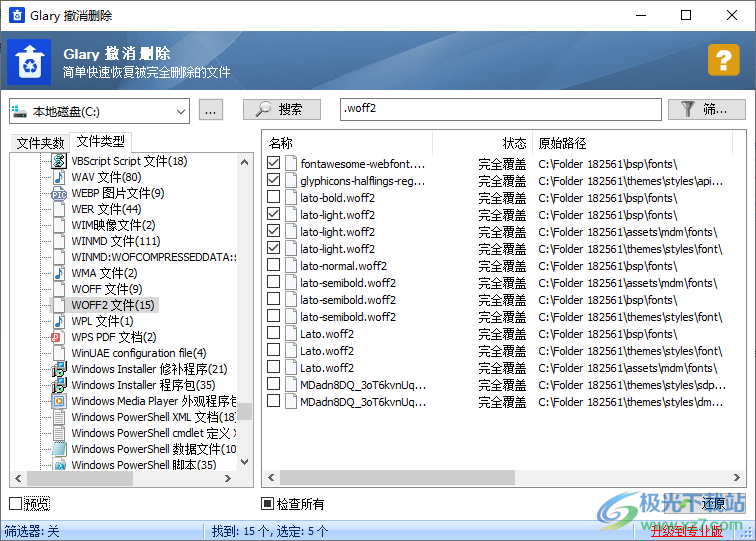
Task: Toggle the 检查所有 check-all checkbox
Action: click(x=267, y=503)
